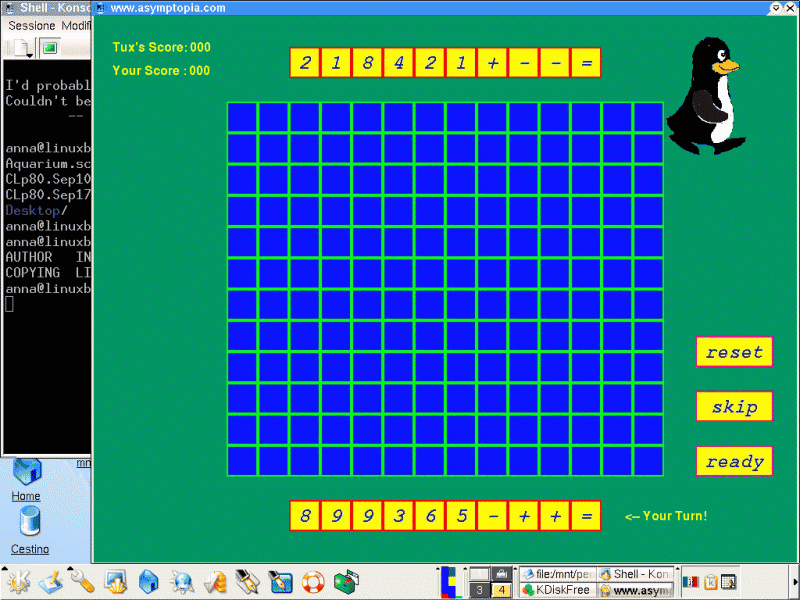Click the blue pen drawing panel icon
This screenshot has height=600, width=800.
280,582
